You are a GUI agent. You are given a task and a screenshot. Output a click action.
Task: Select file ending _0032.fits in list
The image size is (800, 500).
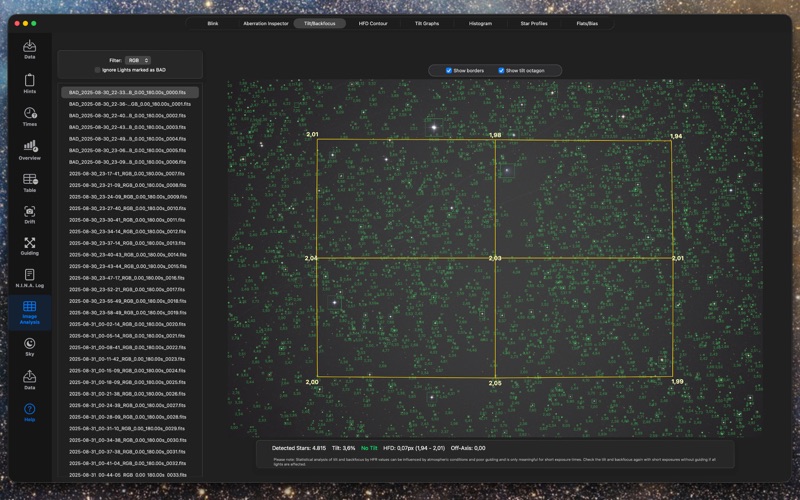coord(130,463)
